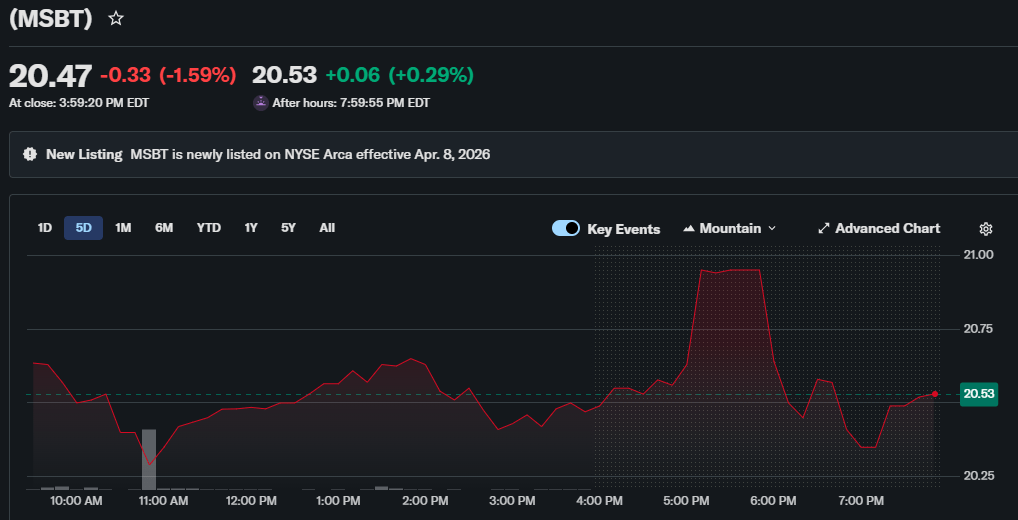Switch chart to 1M range
This screenshot has height=520, width=1018.
[x=123, y=228]
